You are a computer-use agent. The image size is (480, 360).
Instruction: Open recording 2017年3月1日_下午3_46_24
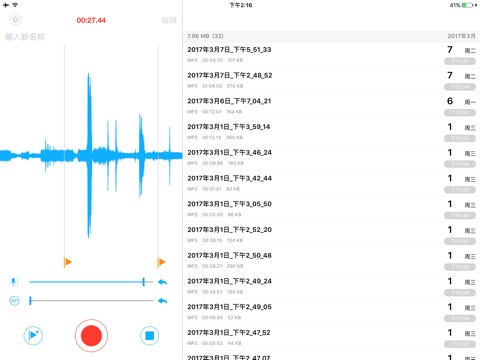click(332, 158)
